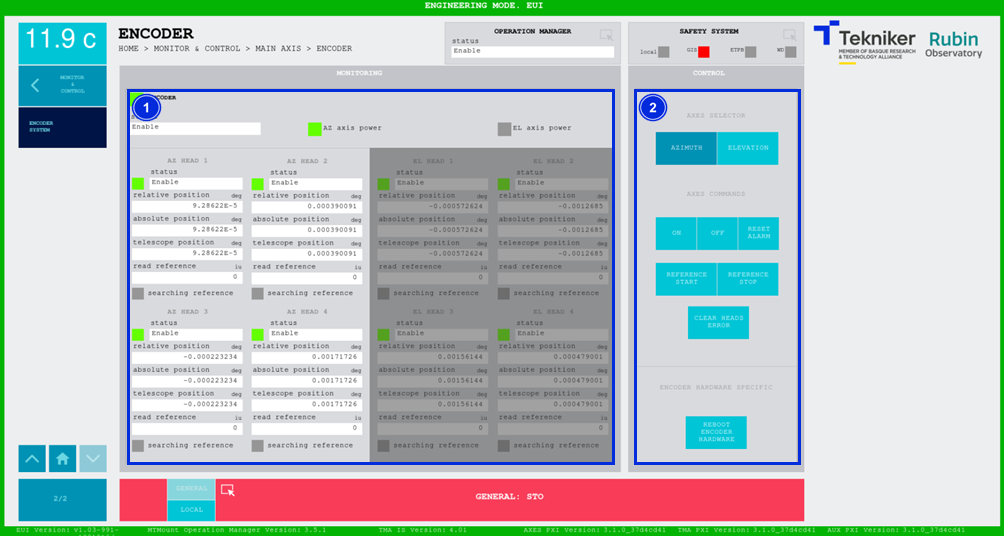Screen dimensions: 1004x536
Task: Turn the axis ON
Action: tap(676, 233)
